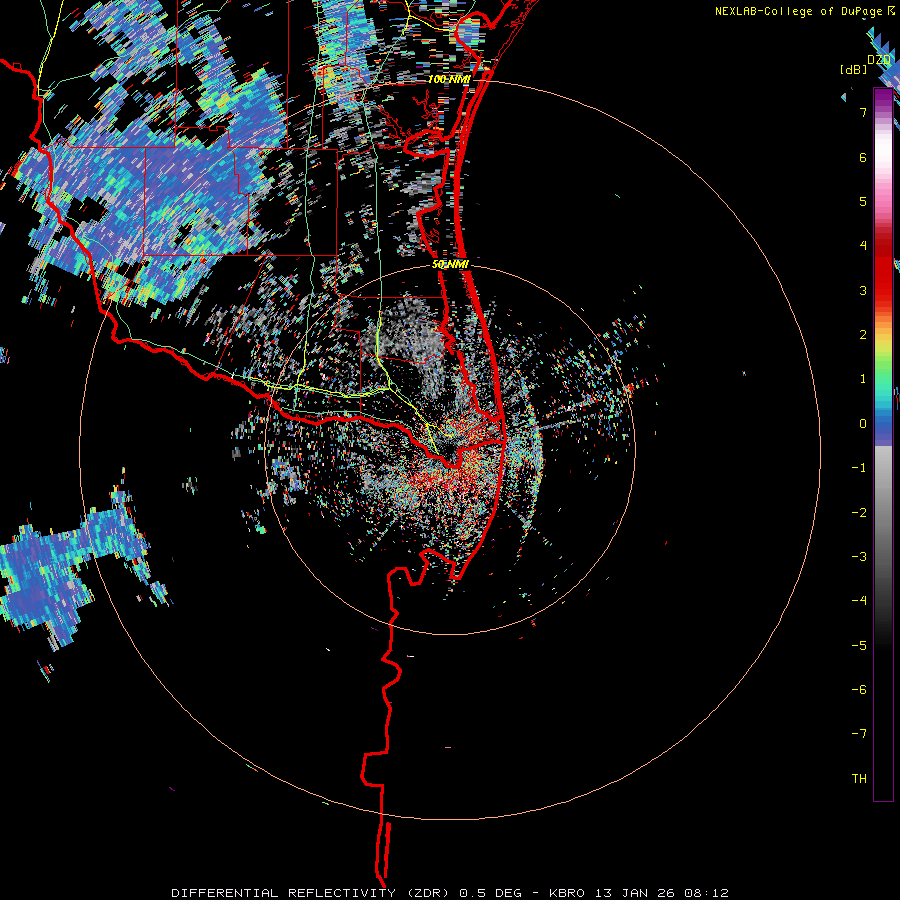Click the color scale value -4
The image size is (900, 900).
859,601
